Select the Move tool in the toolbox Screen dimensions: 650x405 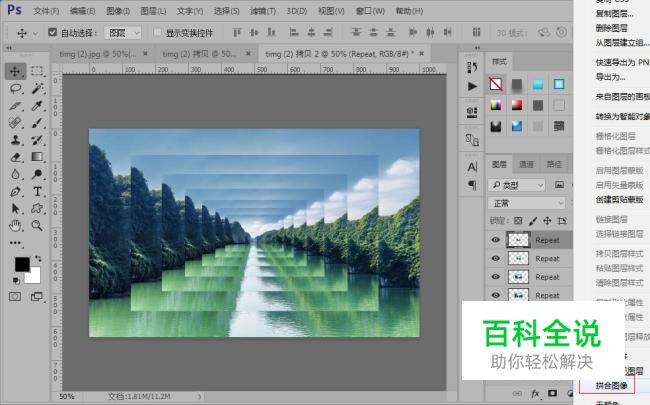point(15,71)
